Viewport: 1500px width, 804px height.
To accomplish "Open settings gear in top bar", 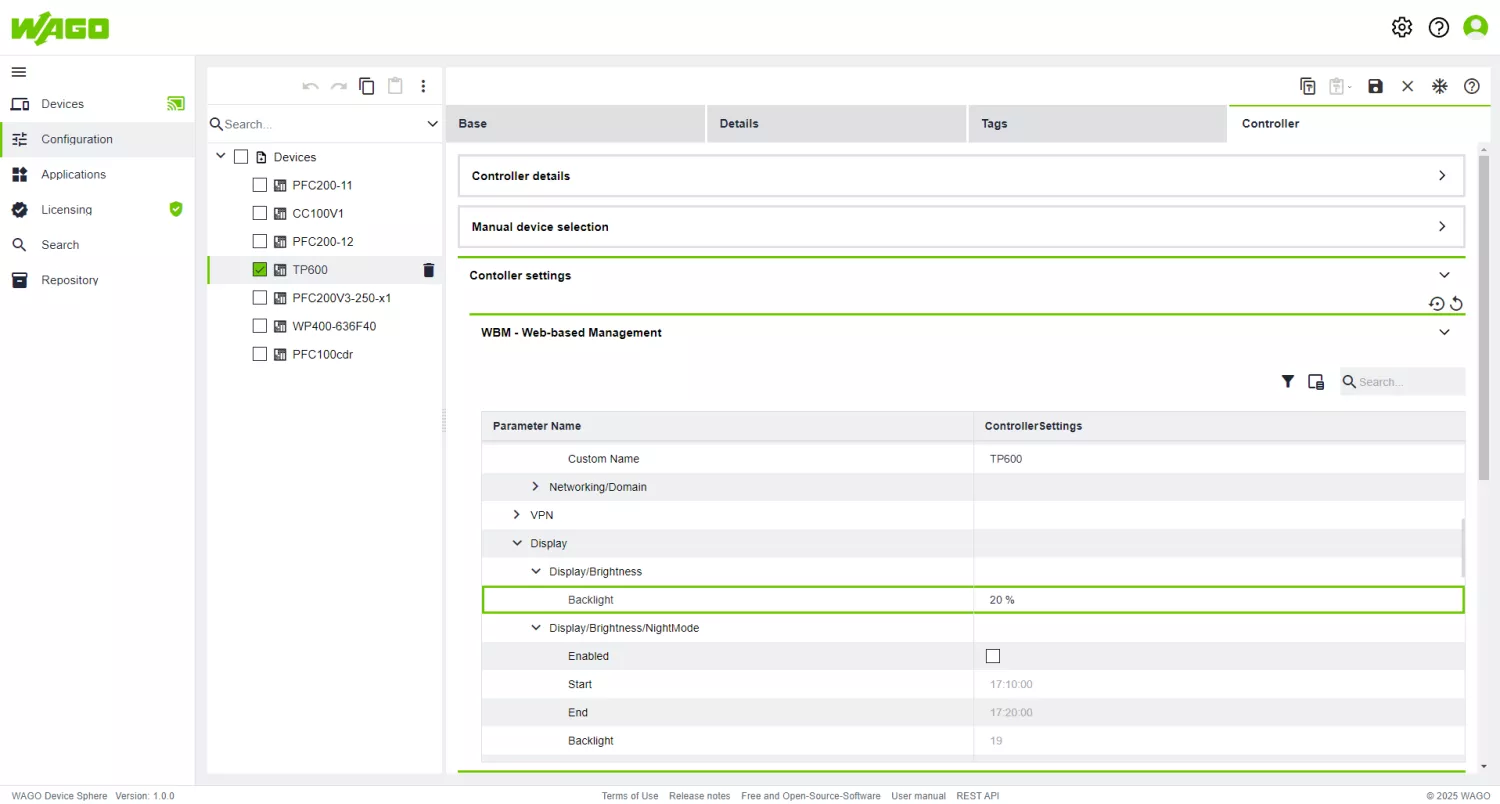I will click(x=1402, y=28).
